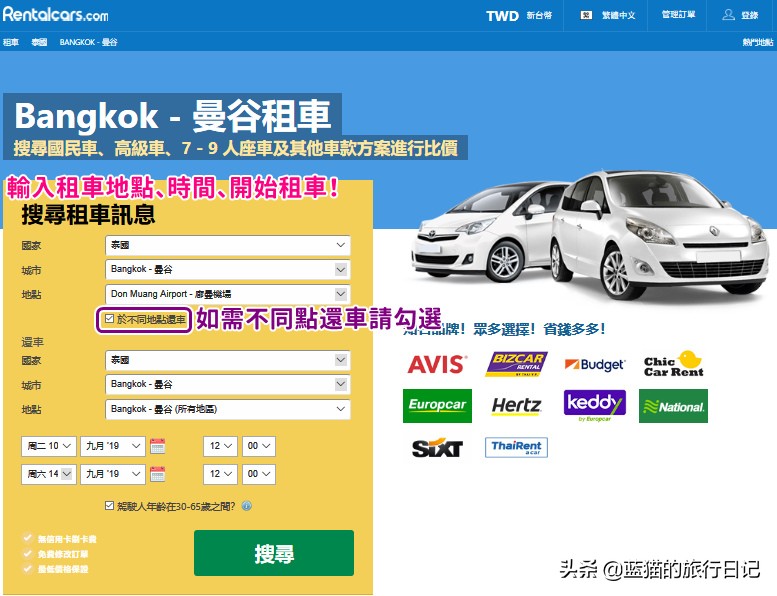Click the driver age info icon
Image resolution: width=777 pixels, height=596 pixels.
tap(247, 506)
